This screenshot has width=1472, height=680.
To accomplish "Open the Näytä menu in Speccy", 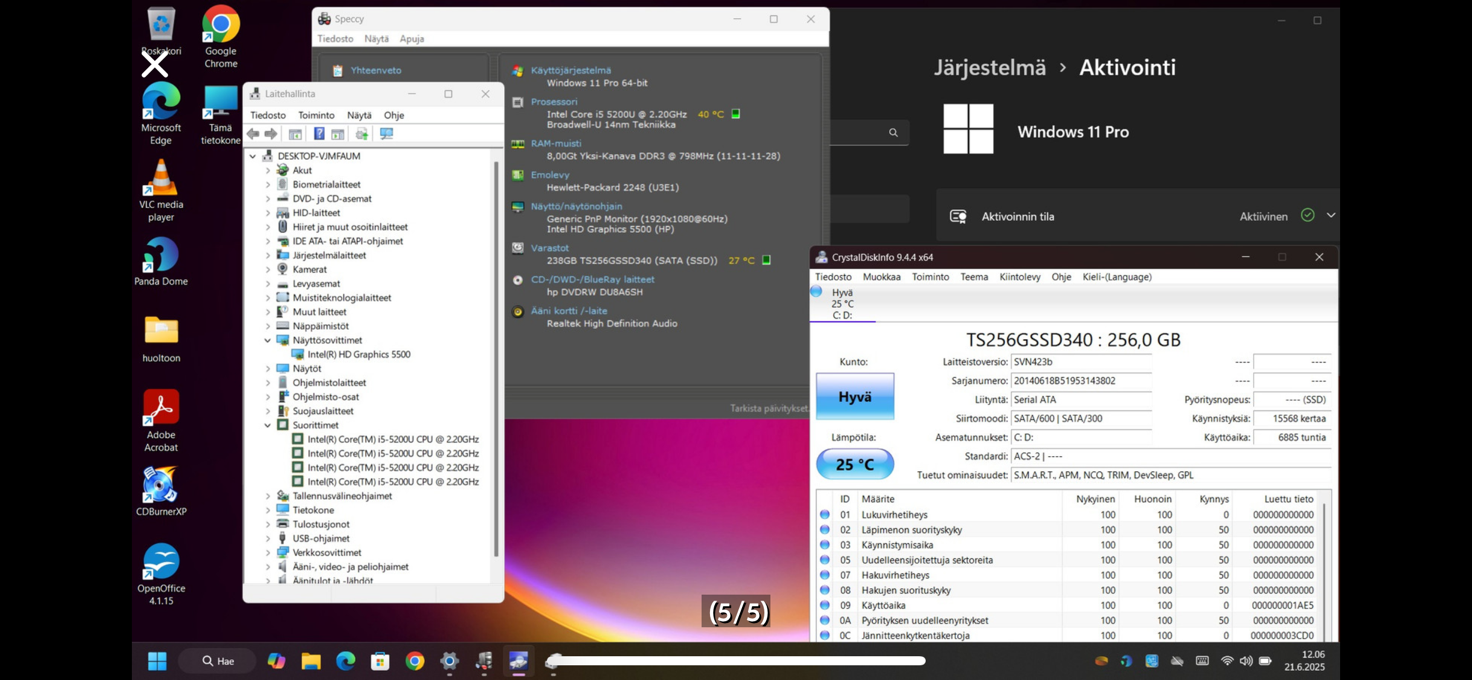I will tap(376, 39).
